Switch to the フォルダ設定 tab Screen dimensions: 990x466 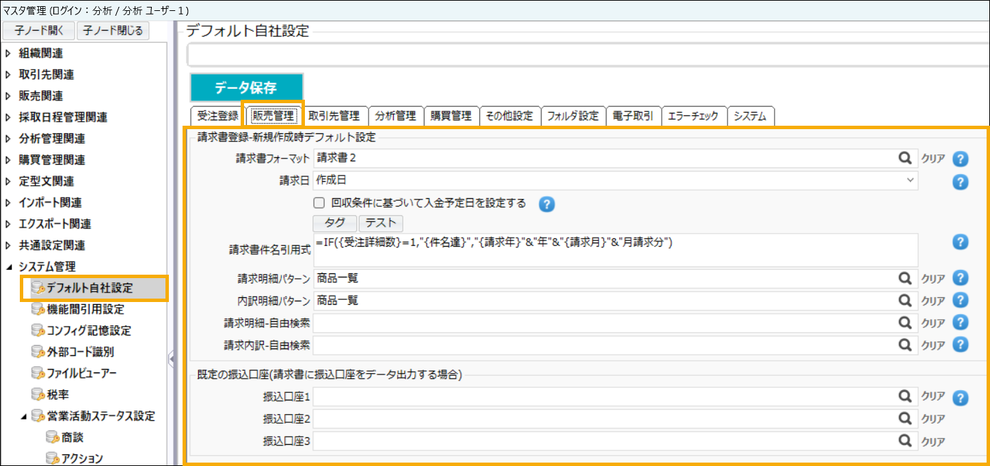tap(573, 116)
